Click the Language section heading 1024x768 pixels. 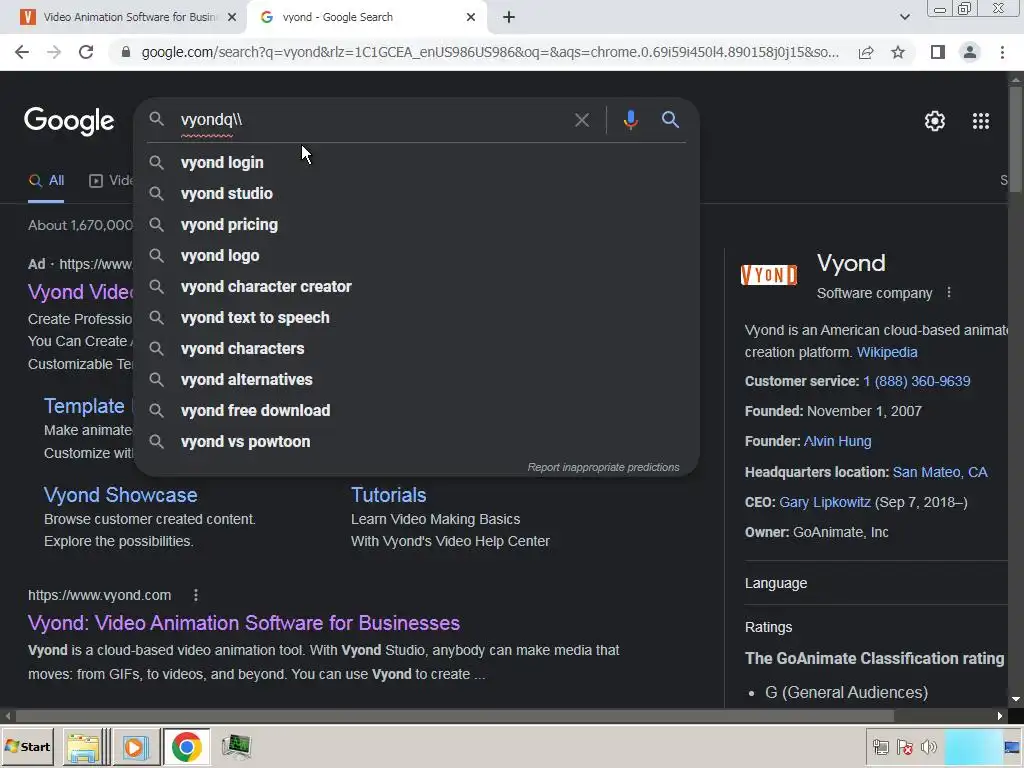[776, 583]
